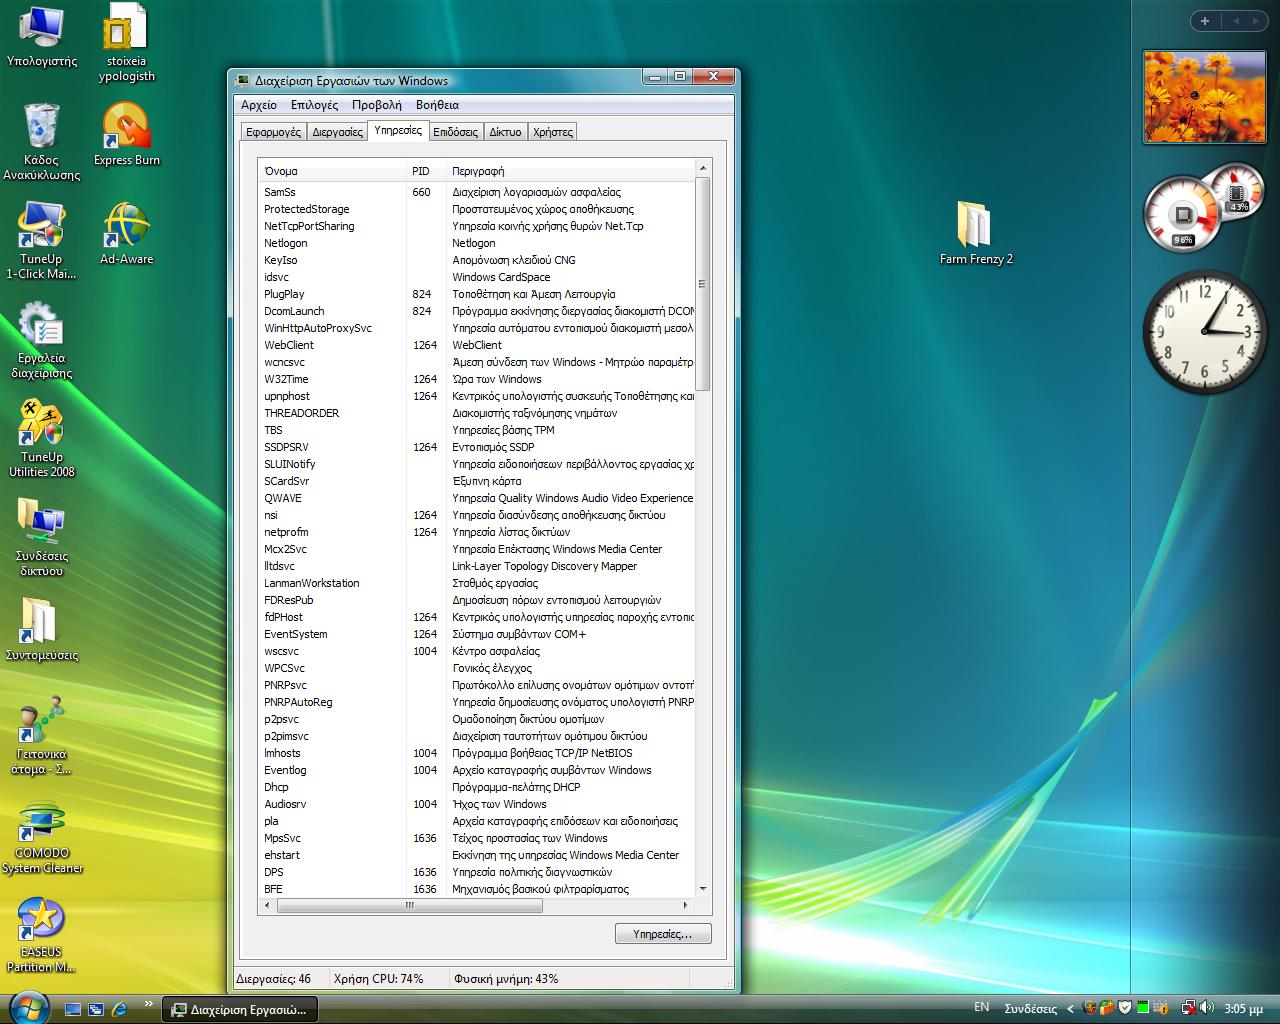Select the Εργαλεία διαχείρισης desktop icon
1280x1024 pixels.
41,340
